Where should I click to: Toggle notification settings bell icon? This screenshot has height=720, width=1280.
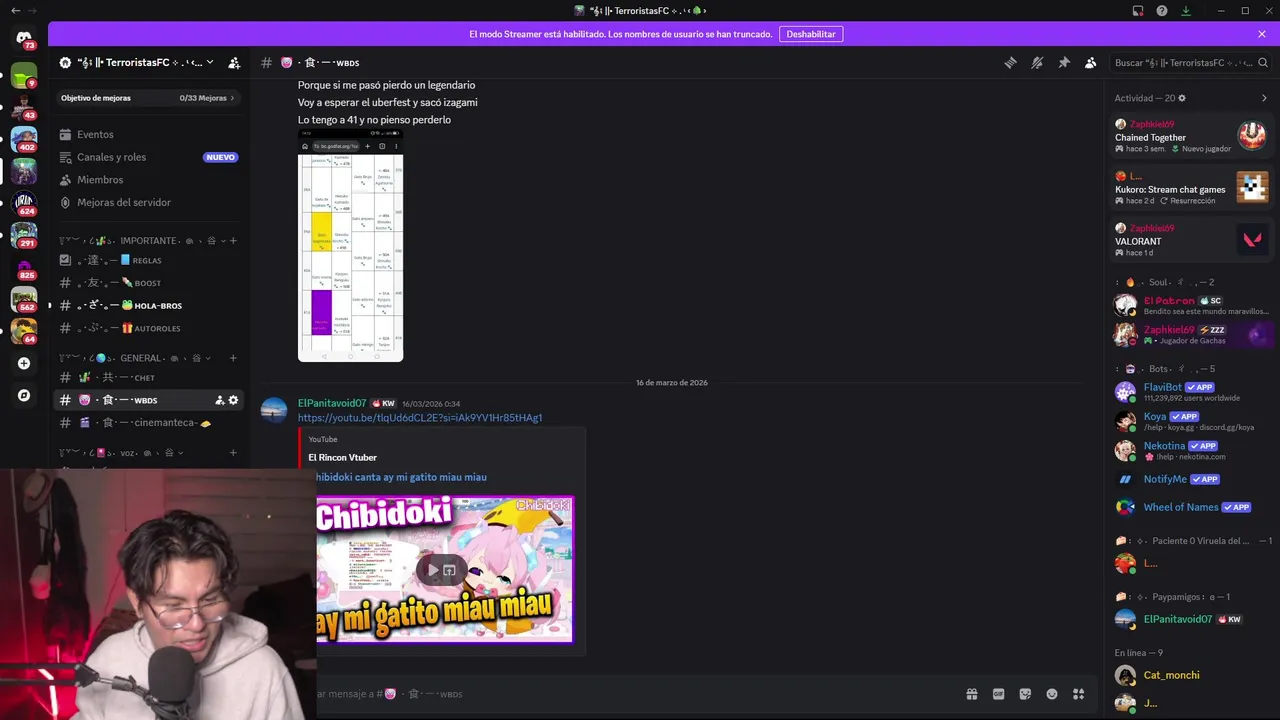coord(1037,62)
